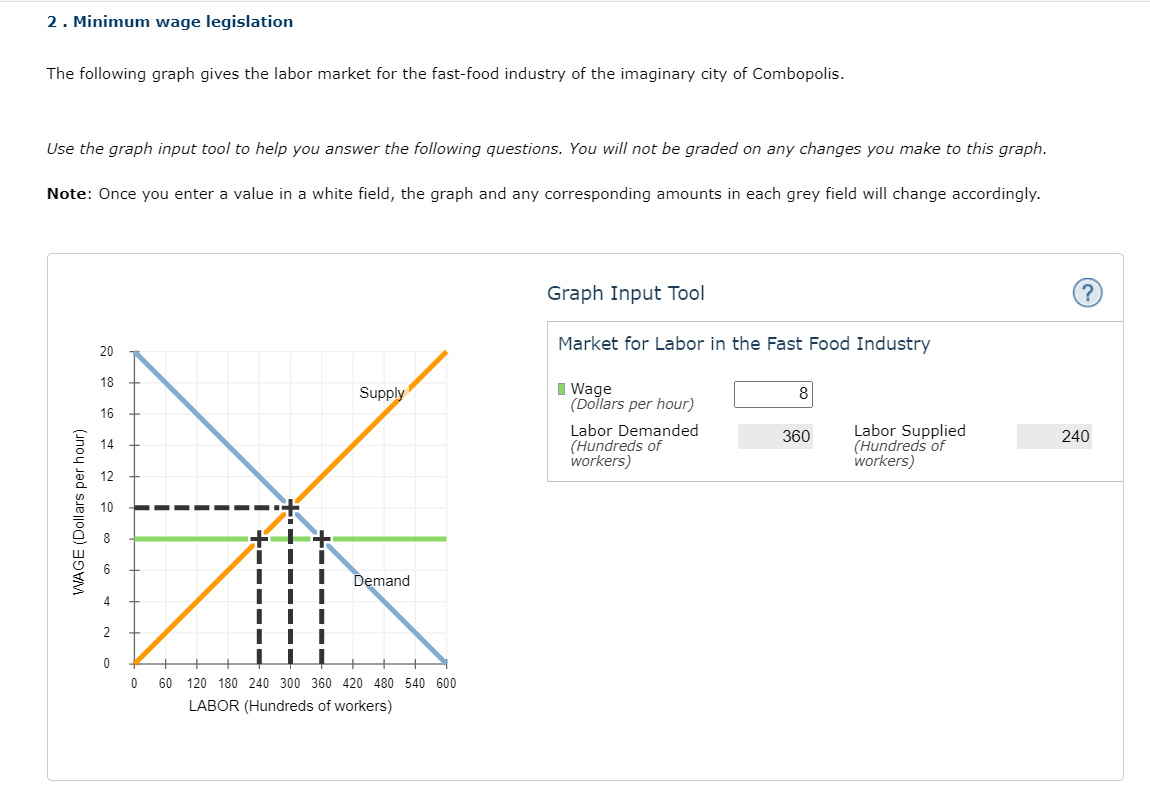Select the Labor Supplied grey field showing 240
Viewport: 1150px width, 807px height.
click(1054, 437)
